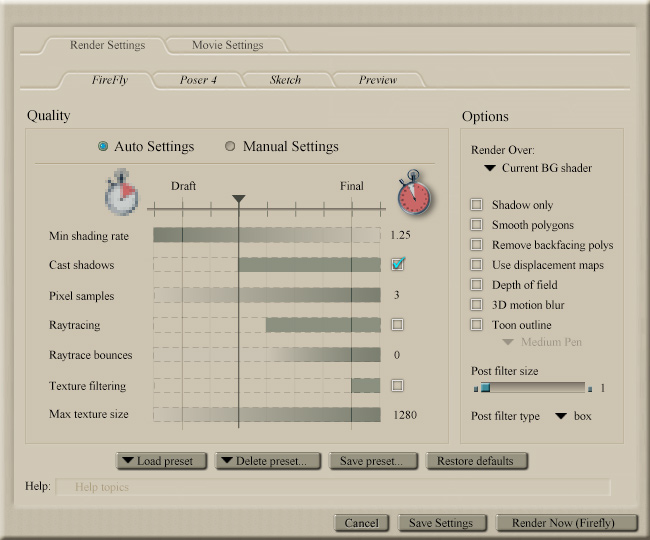Screen dimensions: 650x540
Task: Click the Draft stopwatch icon
Action: [x=121, y=192]
